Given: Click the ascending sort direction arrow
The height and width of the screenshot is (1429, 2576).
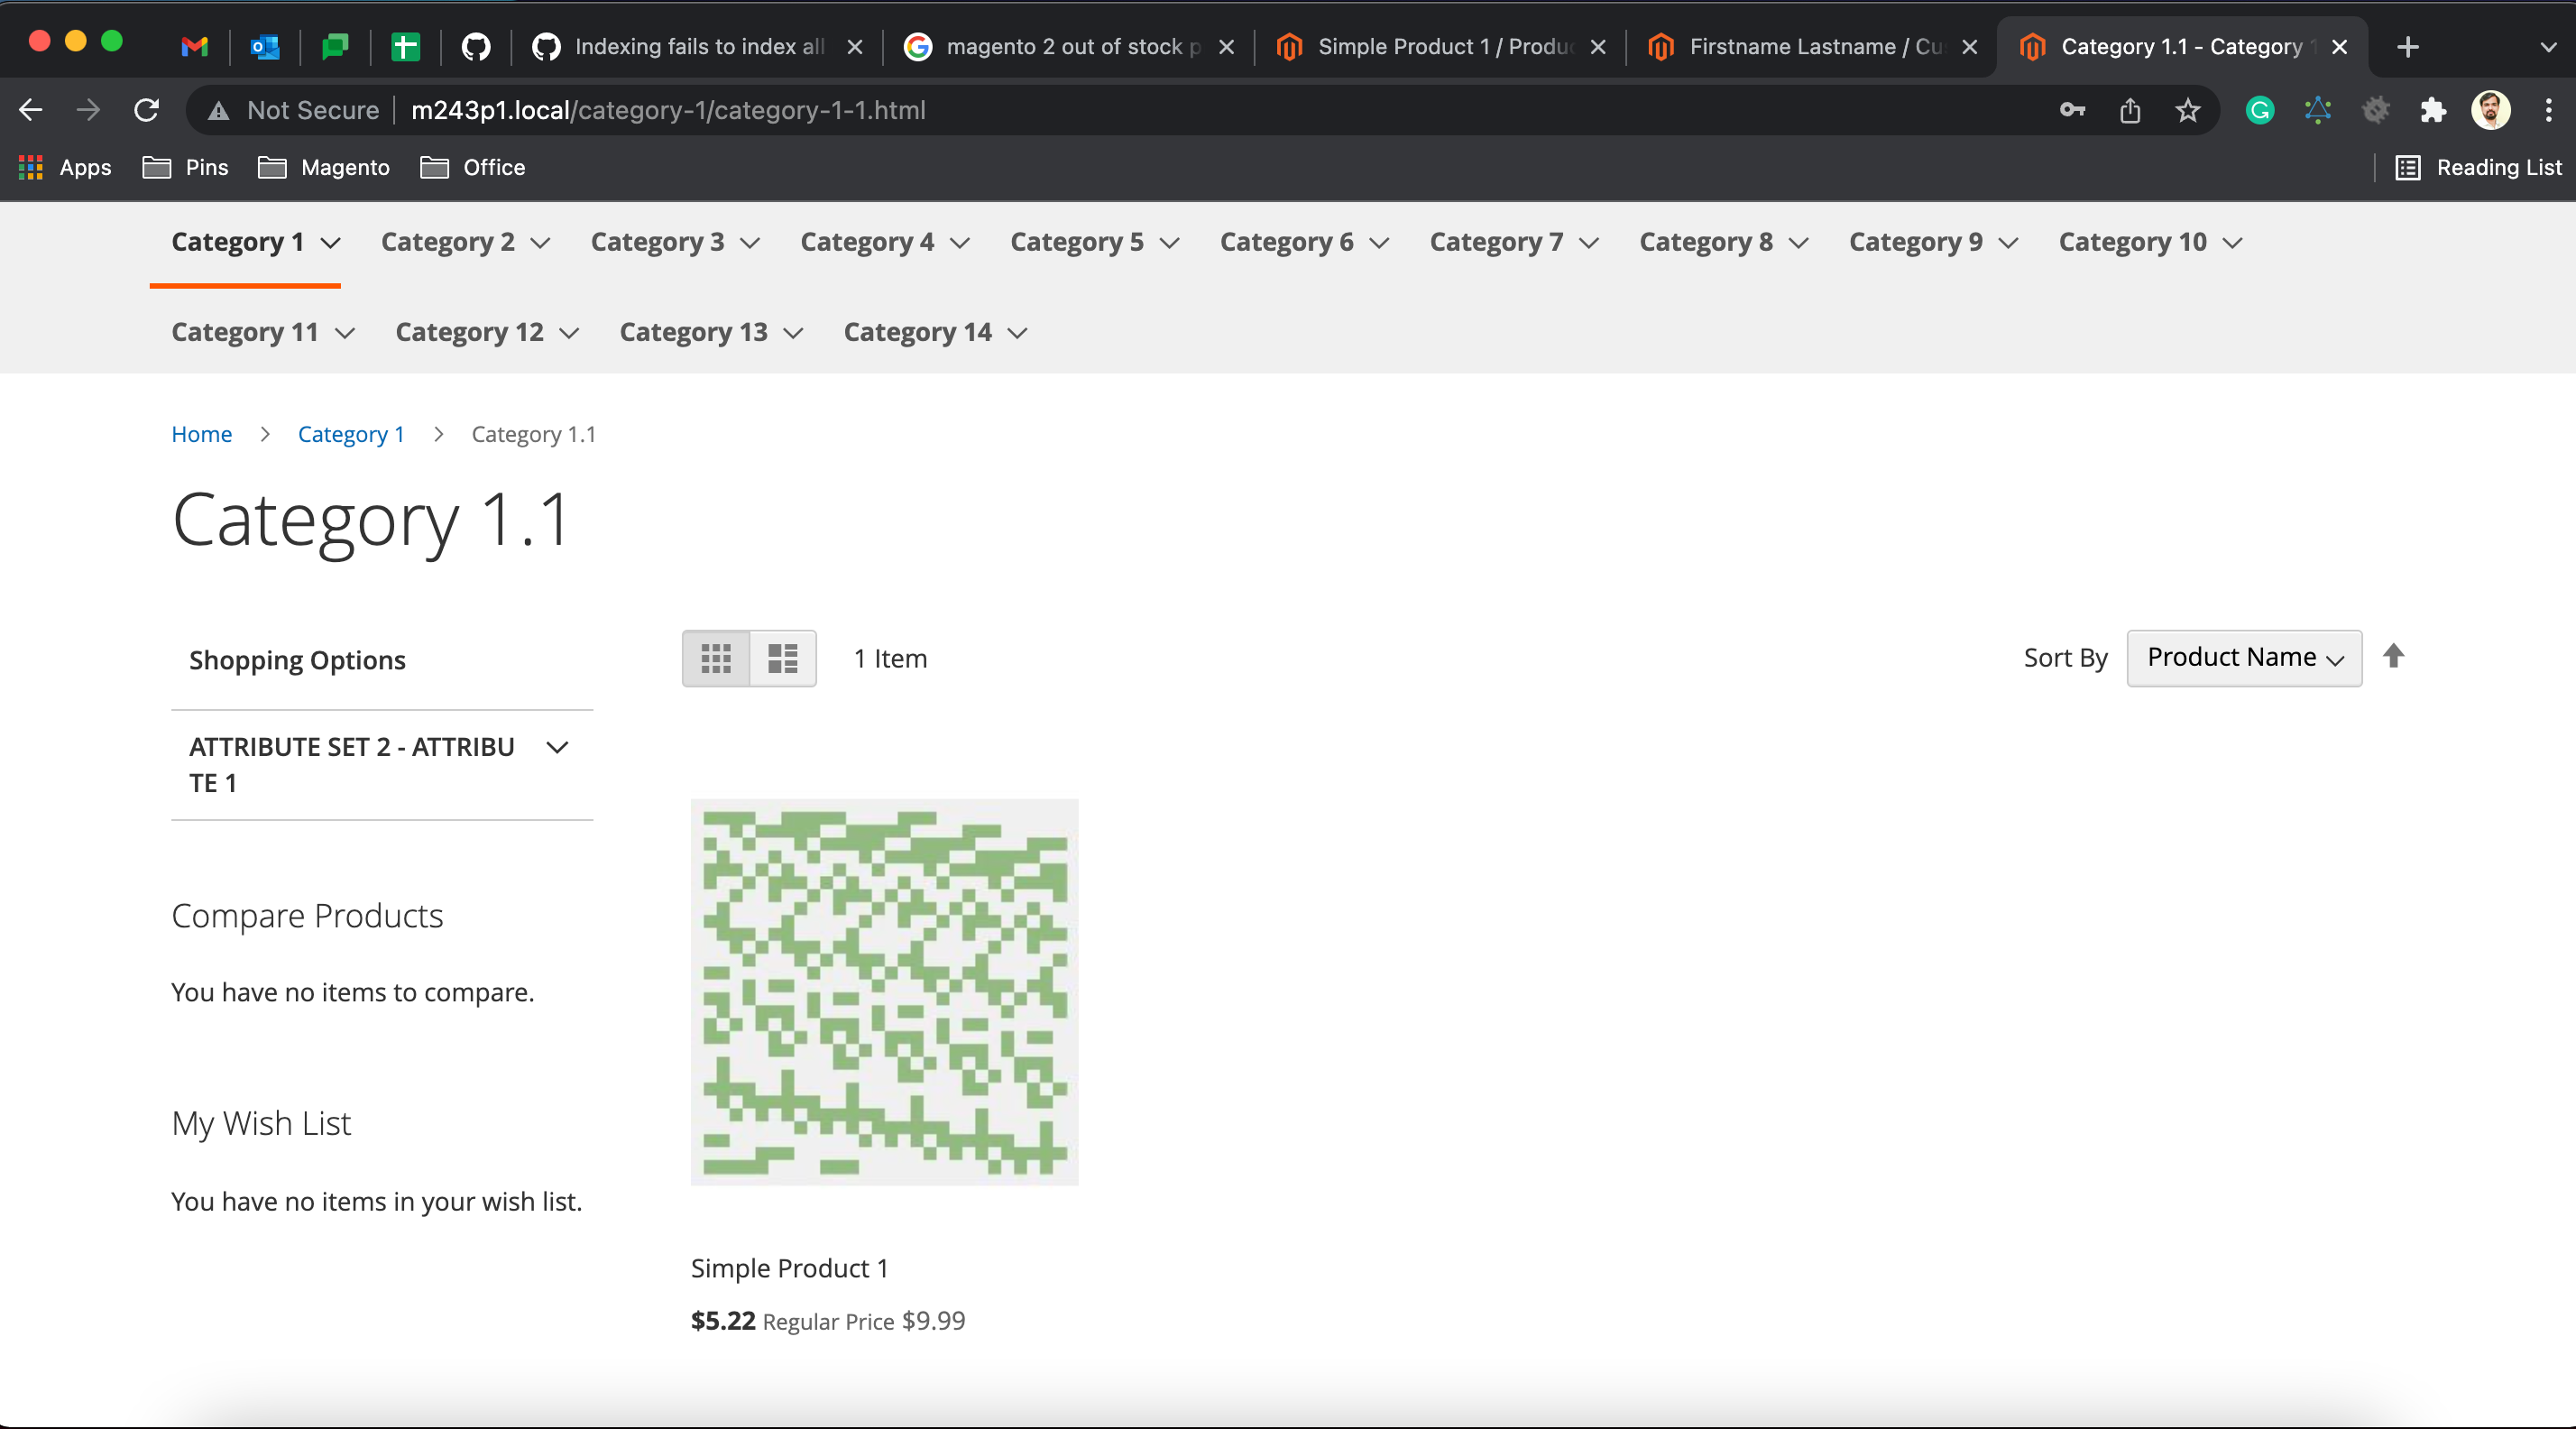Looking at the screenshot, I should (x=2395, y=657).
